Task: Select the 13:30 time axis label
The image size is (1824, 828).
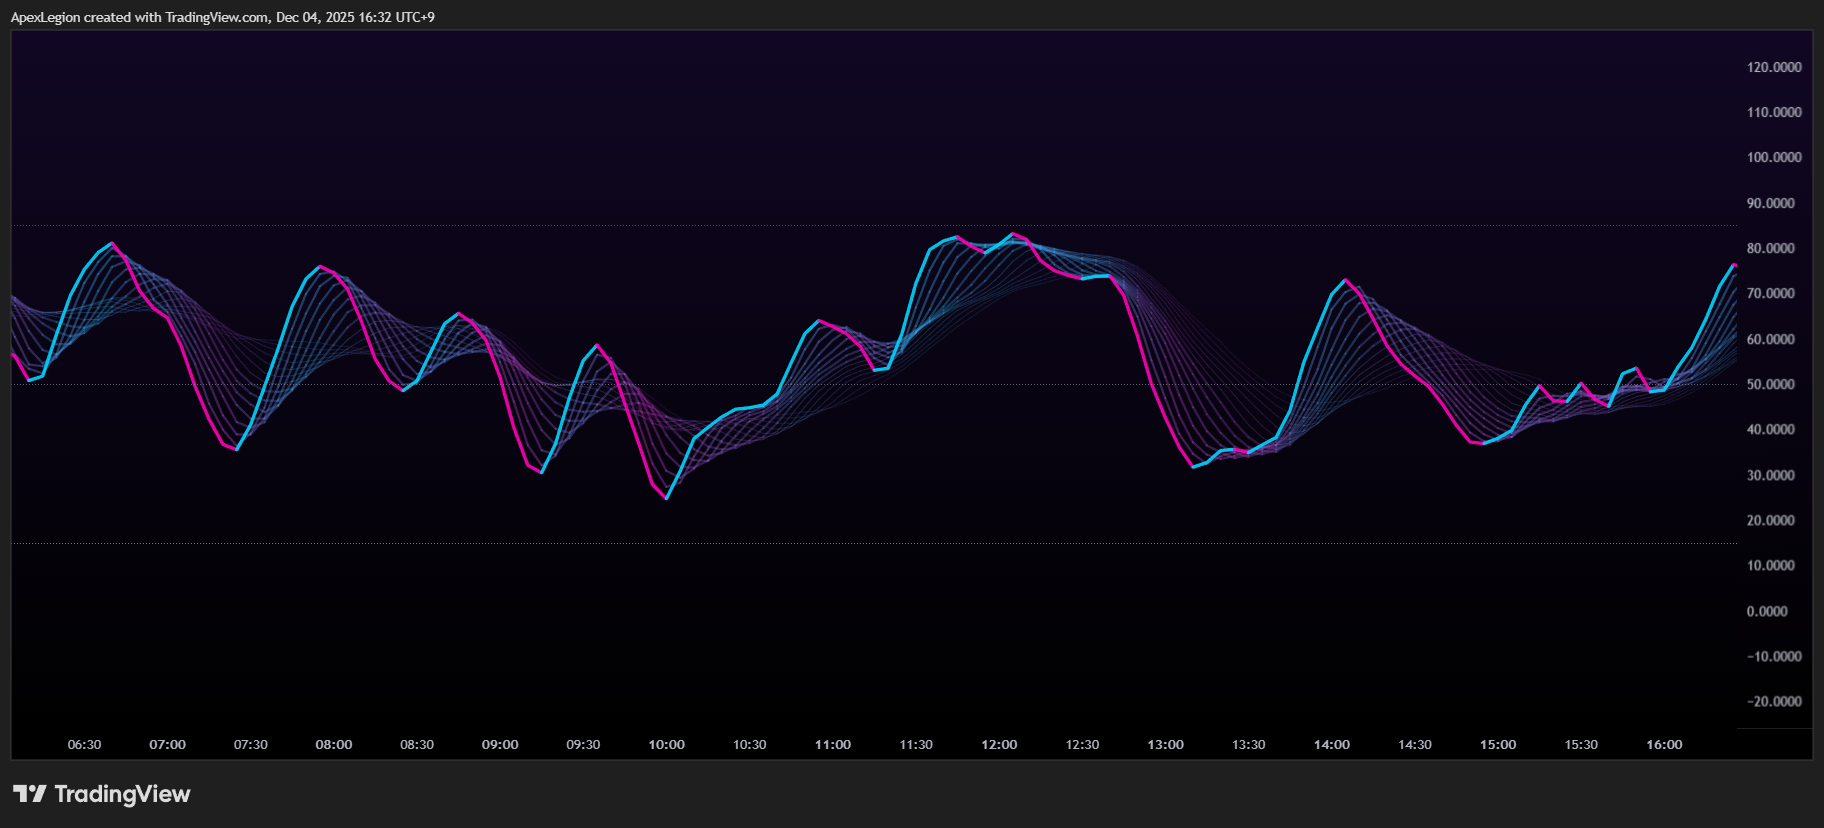Action: tap(1248, 744)
